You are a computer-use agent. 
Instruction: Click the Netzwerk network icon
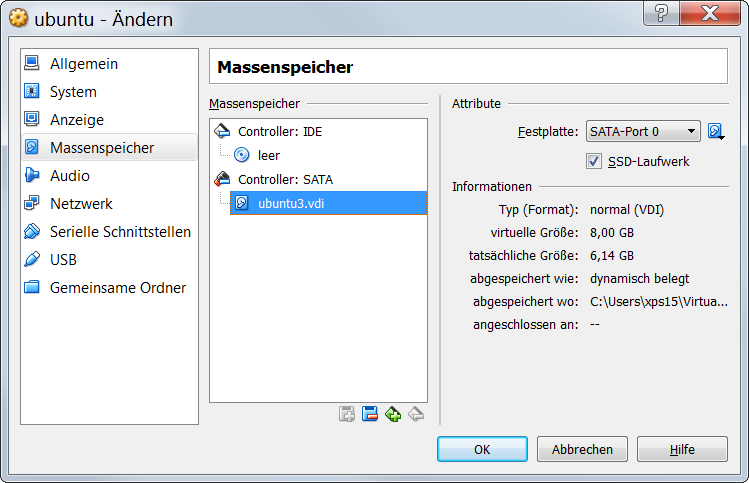(32, 203)
